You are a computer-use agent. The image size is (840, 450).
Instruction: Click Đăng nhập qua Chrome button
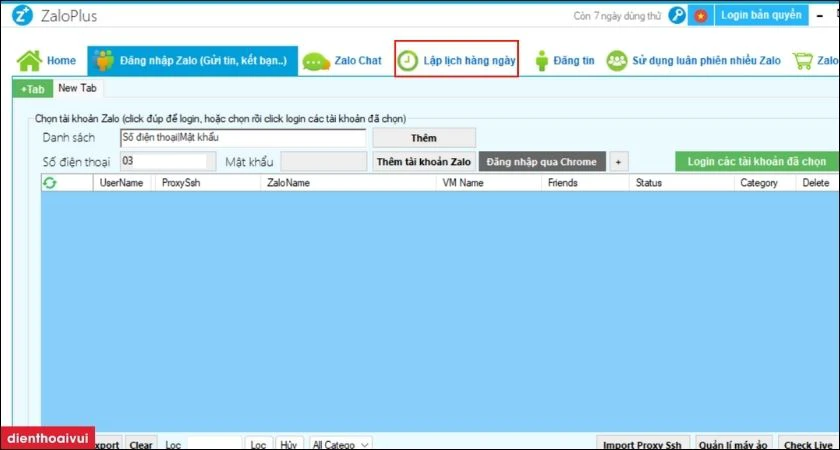(x=542, y=161)
